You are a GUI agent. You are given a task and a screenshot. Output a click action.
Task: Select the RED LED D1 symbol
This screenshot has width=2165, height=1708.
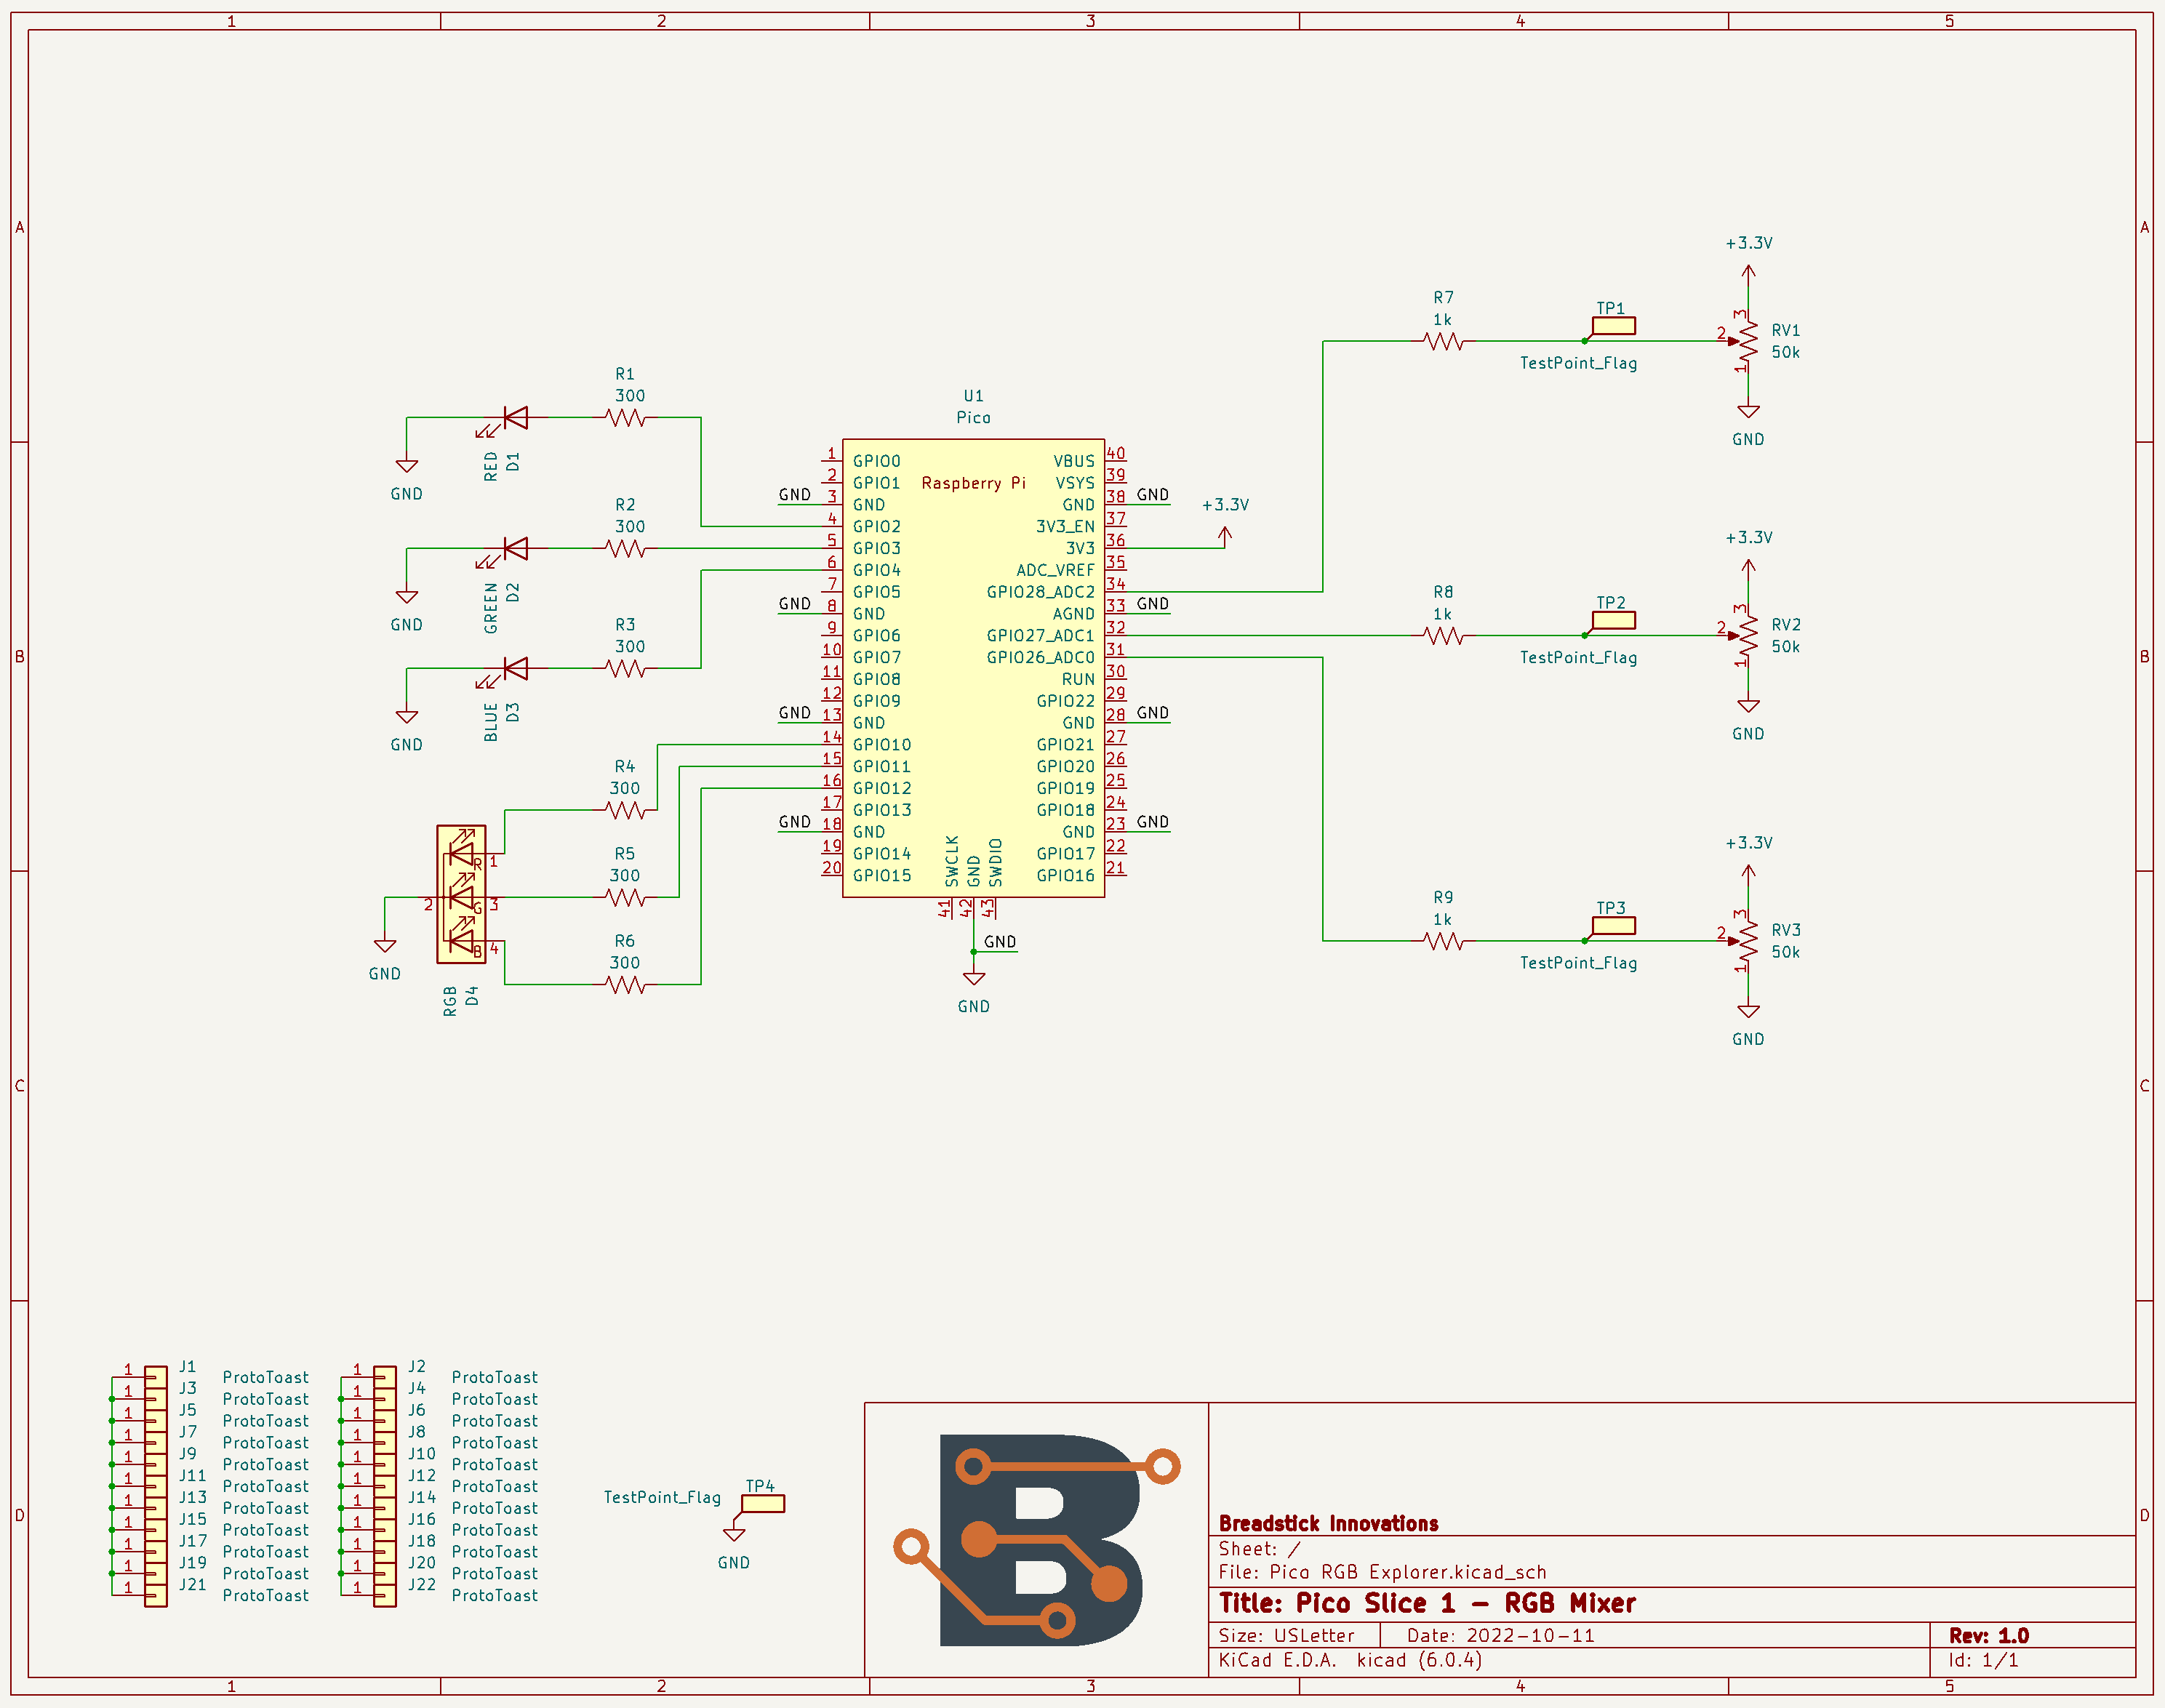point(515,418)
